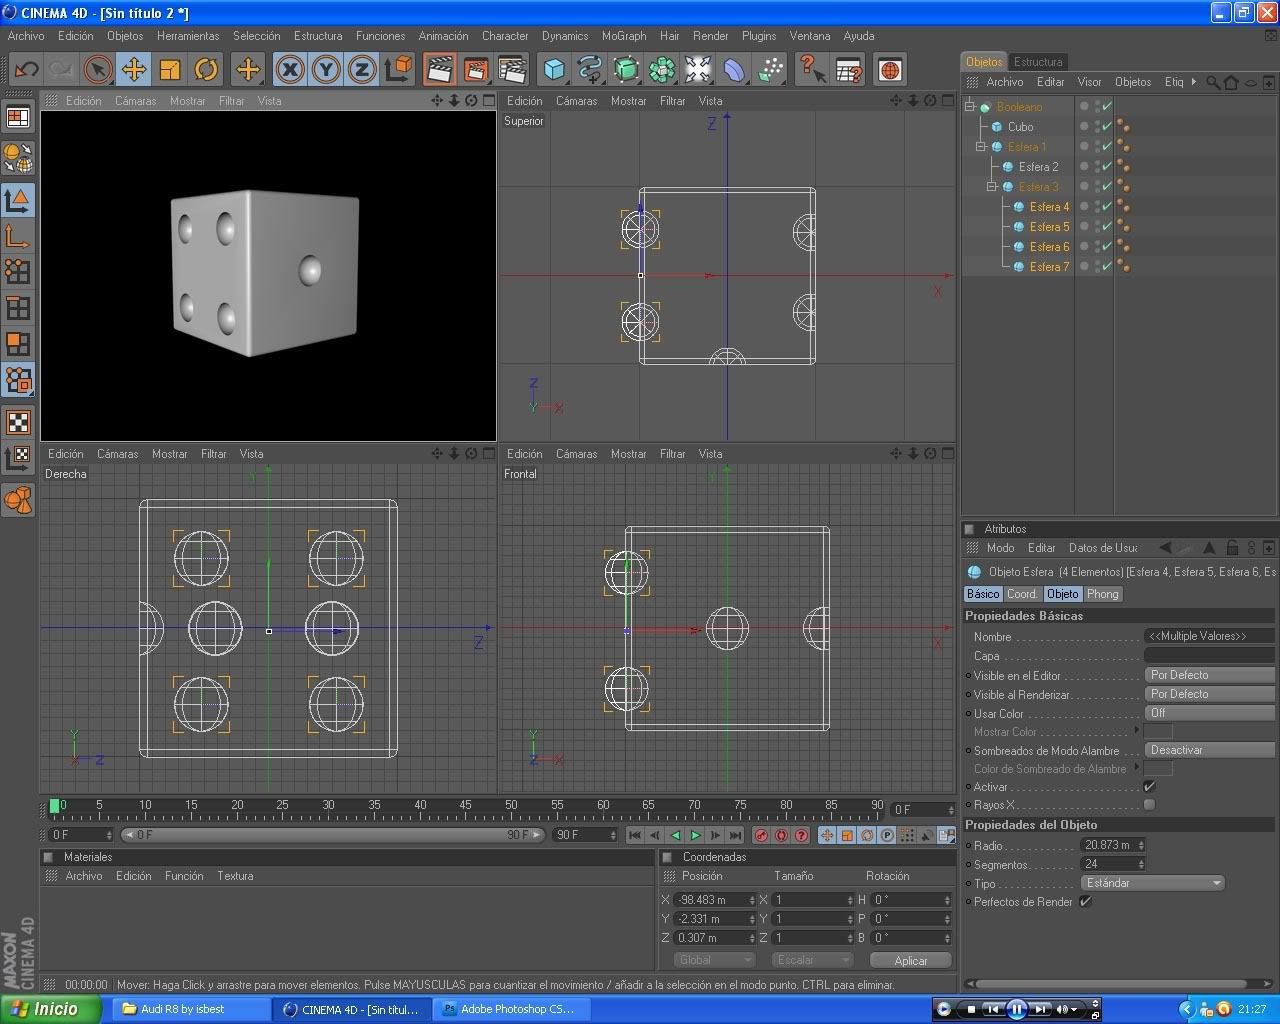Toggle the green check for Esfera 2

coord(1107,167)
